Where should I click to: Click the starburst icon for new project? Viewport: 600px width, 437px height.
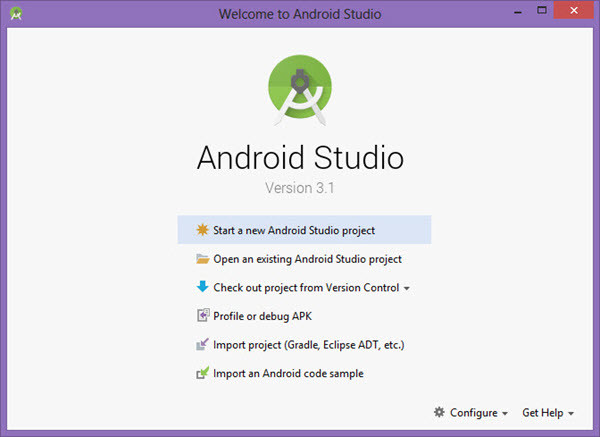click(203, 230)
